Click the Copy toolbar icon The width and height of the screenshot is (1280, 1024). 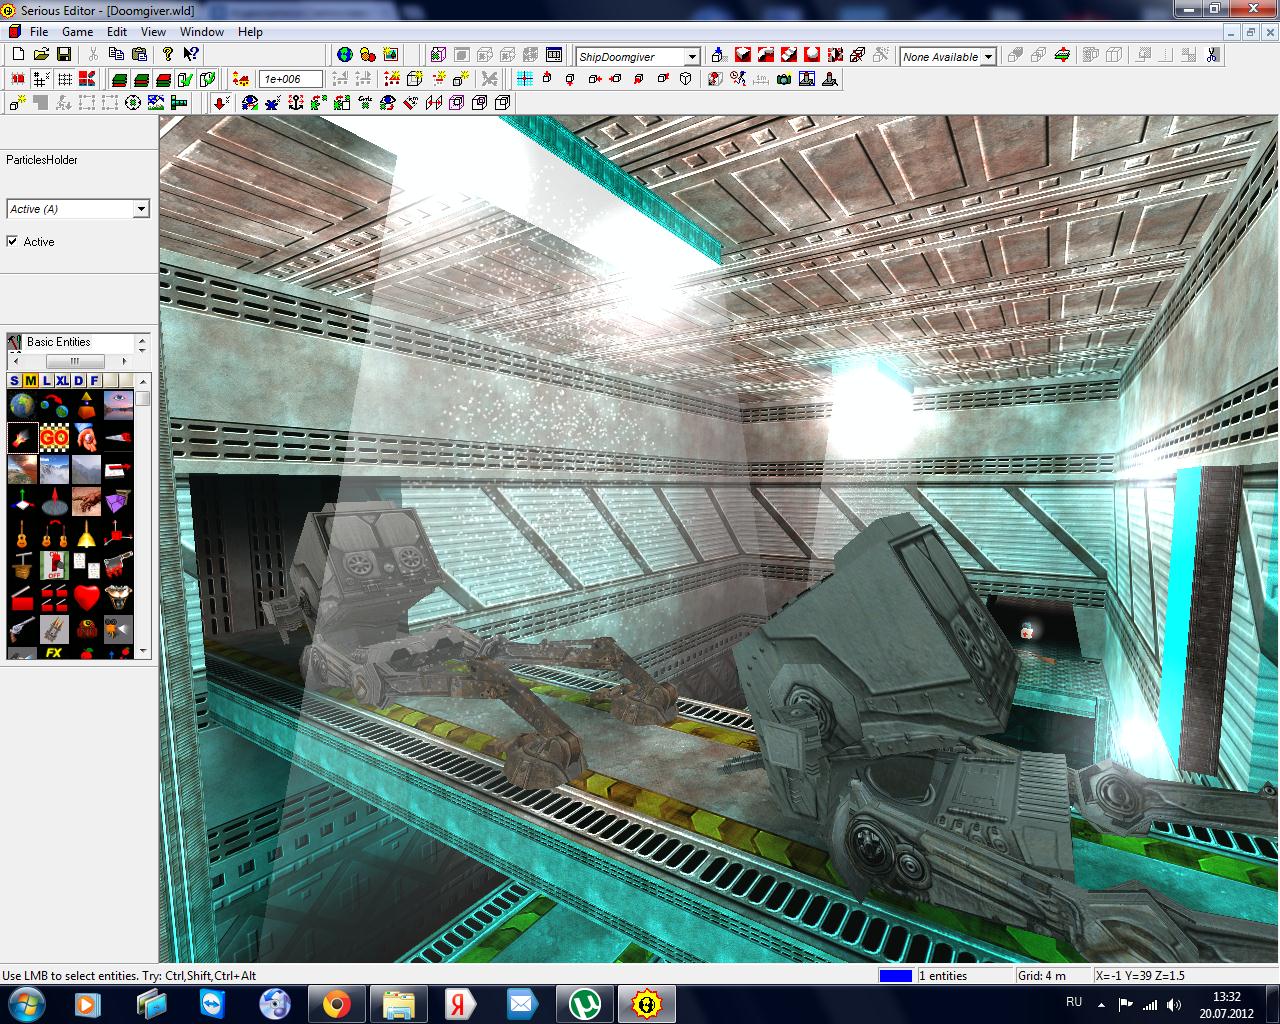117,54
